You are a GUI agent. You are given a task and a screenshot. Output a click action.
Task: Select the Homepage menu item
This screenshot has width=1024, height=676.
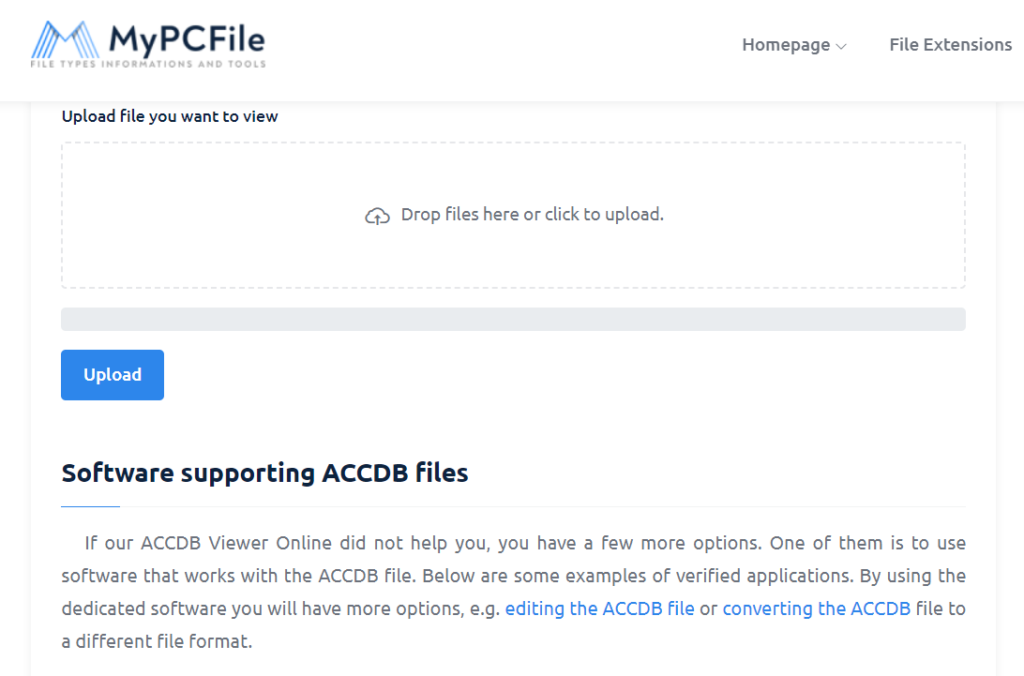[785, 45]
